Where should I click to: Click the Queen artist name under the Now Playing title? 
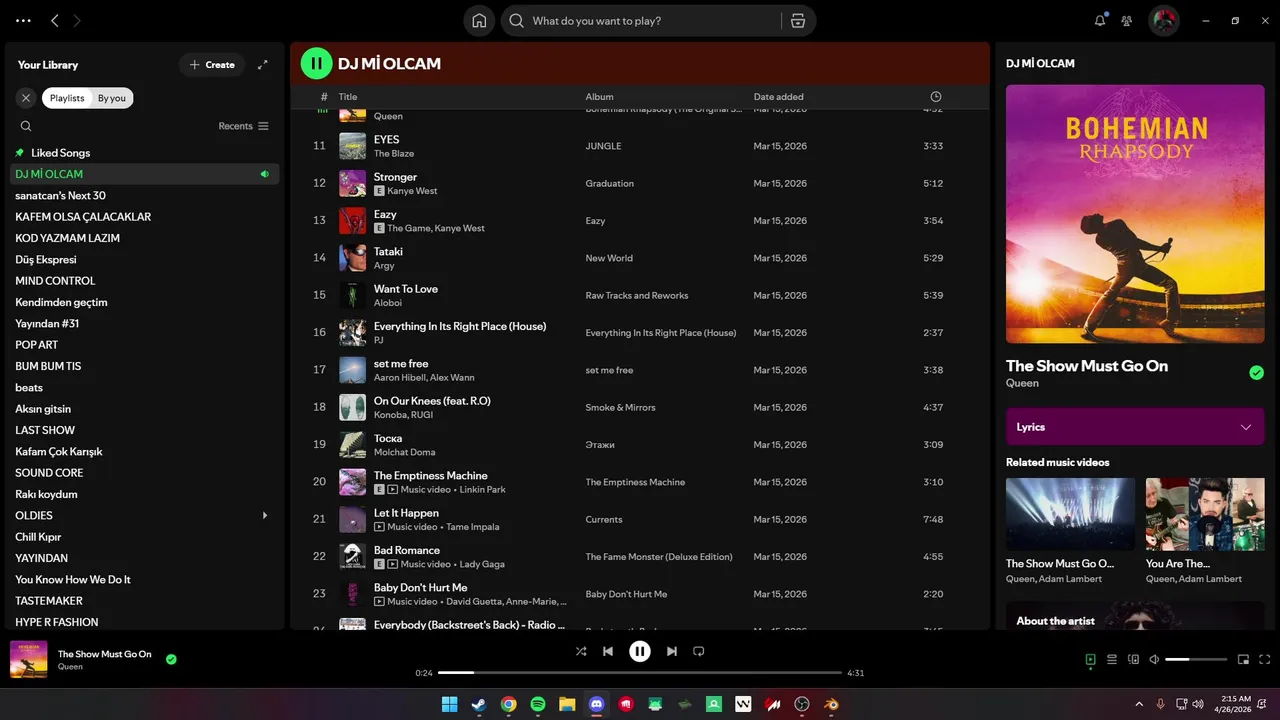point(1022,383)
